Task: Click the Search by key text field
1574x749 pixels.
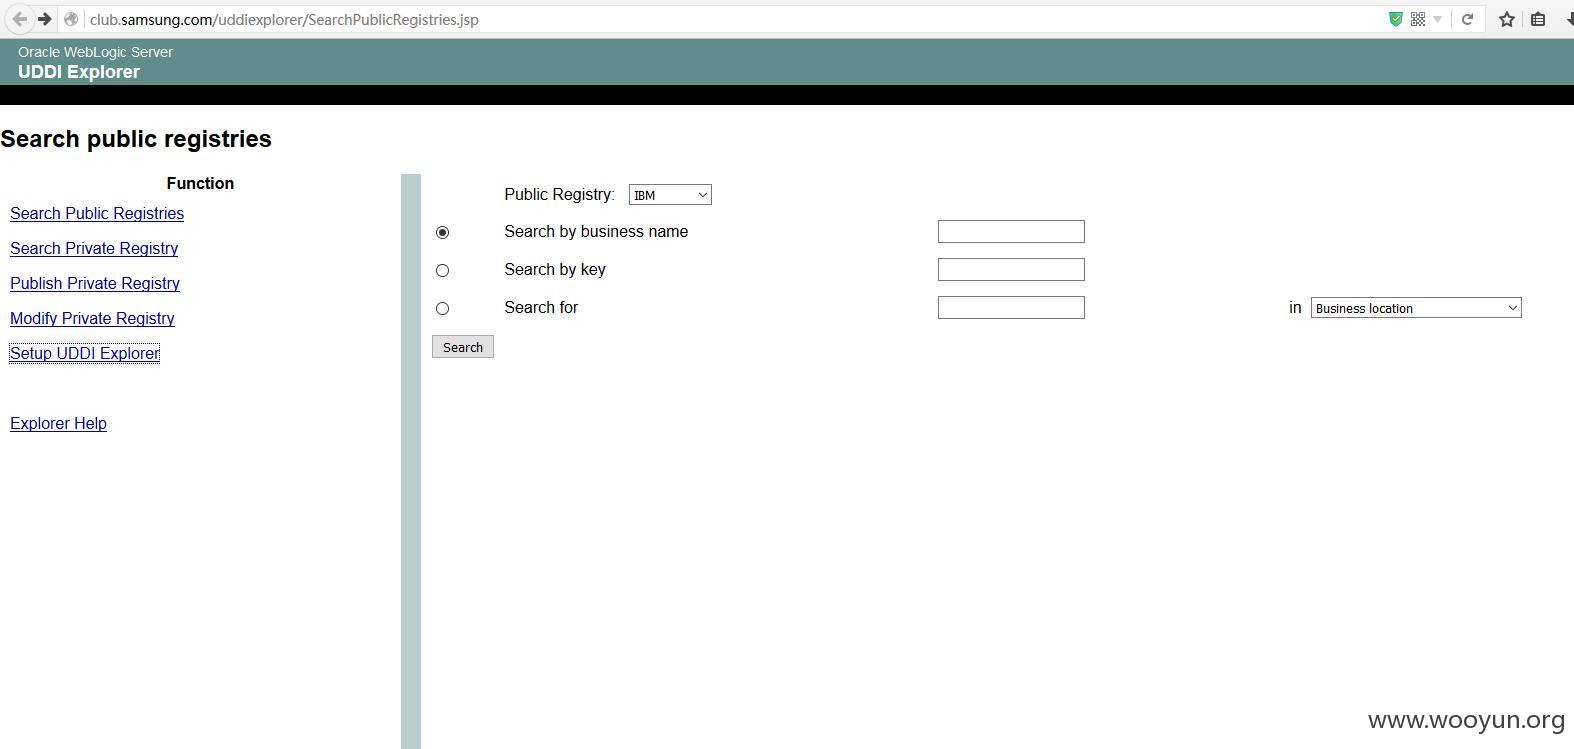Action: point(1011,269)
